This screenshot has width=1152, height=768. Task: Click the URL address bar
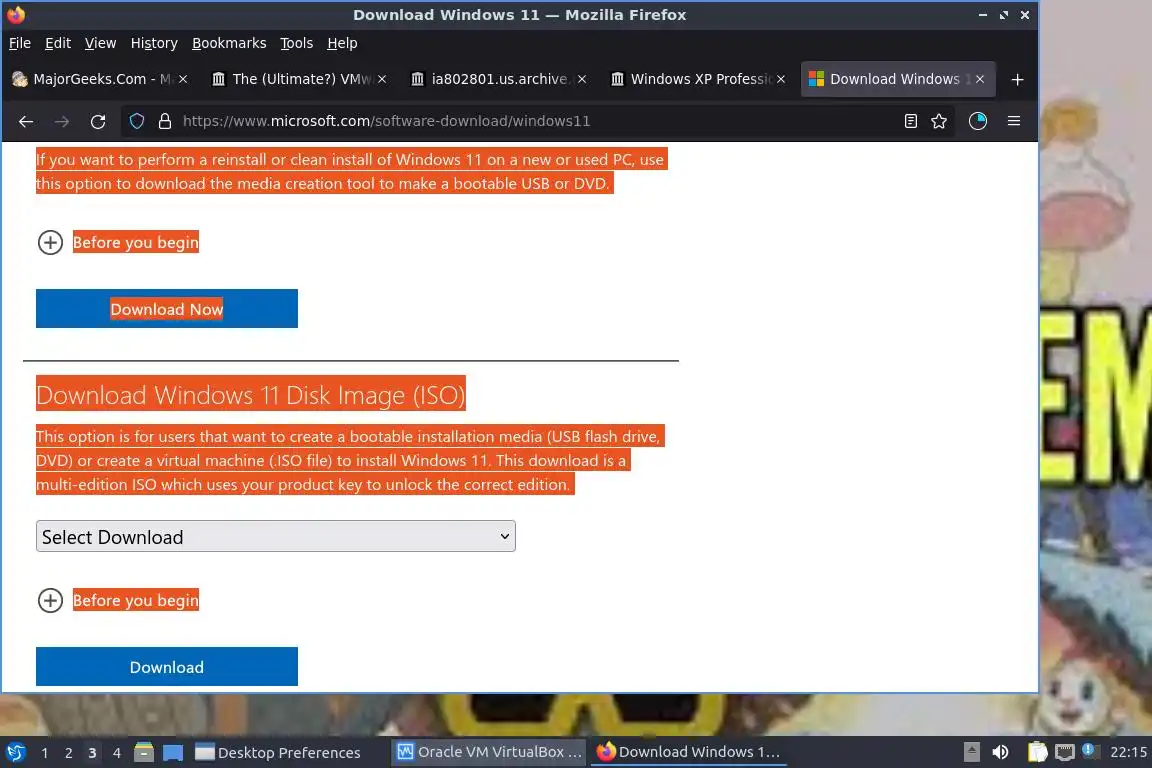pyautogui.click(x=536, y=121)
